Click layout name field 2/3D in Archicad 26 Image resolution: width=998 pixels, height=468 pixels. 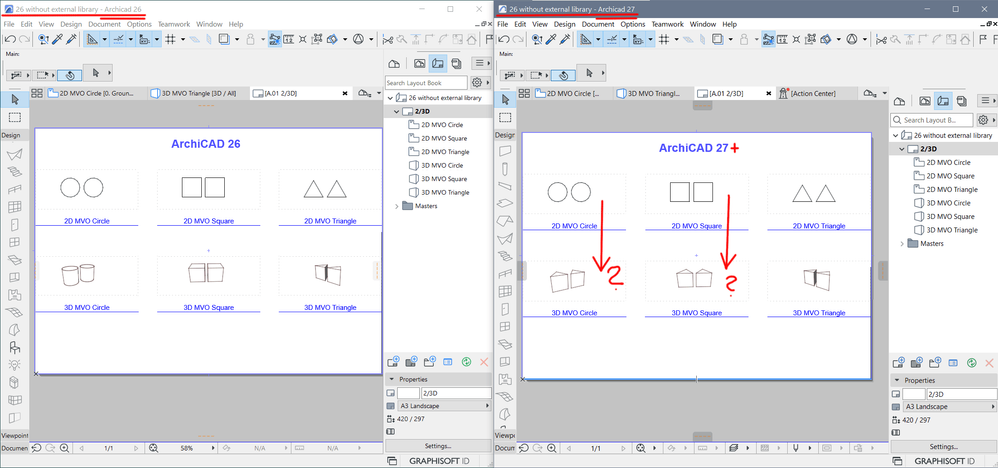[x=456, y=394]
